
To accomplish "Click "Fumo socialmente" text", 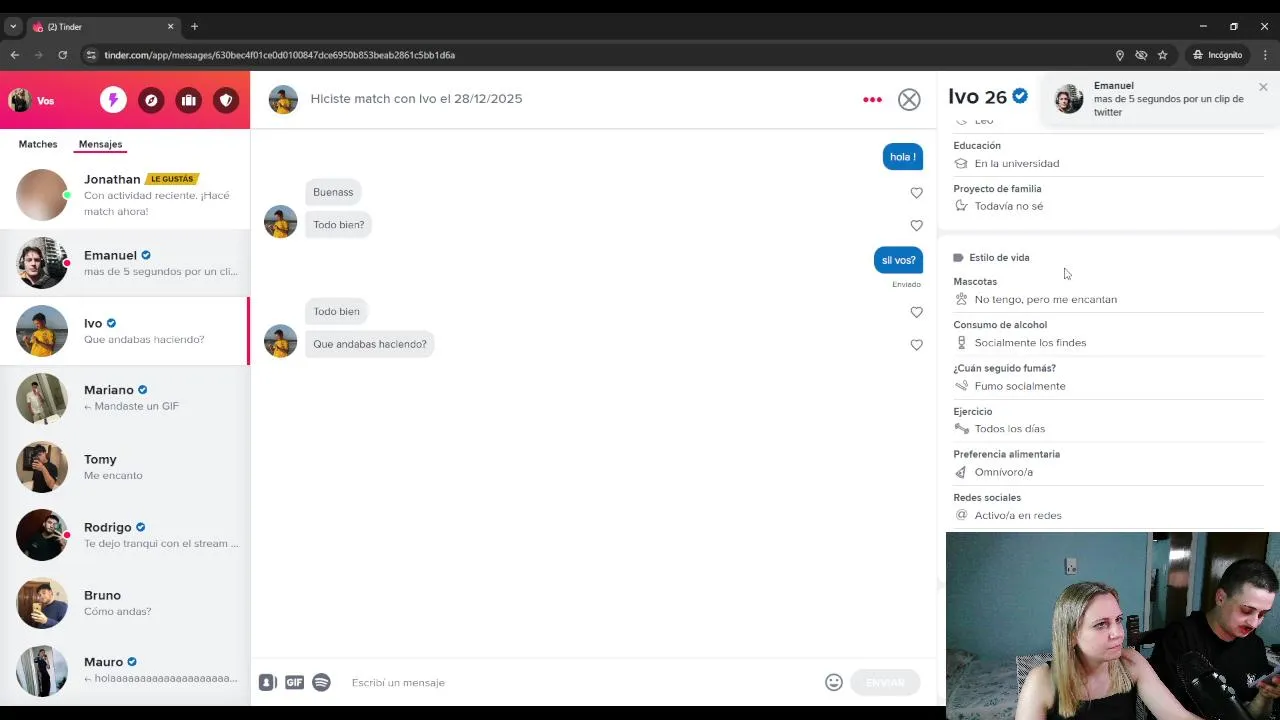I will 1020,386.
